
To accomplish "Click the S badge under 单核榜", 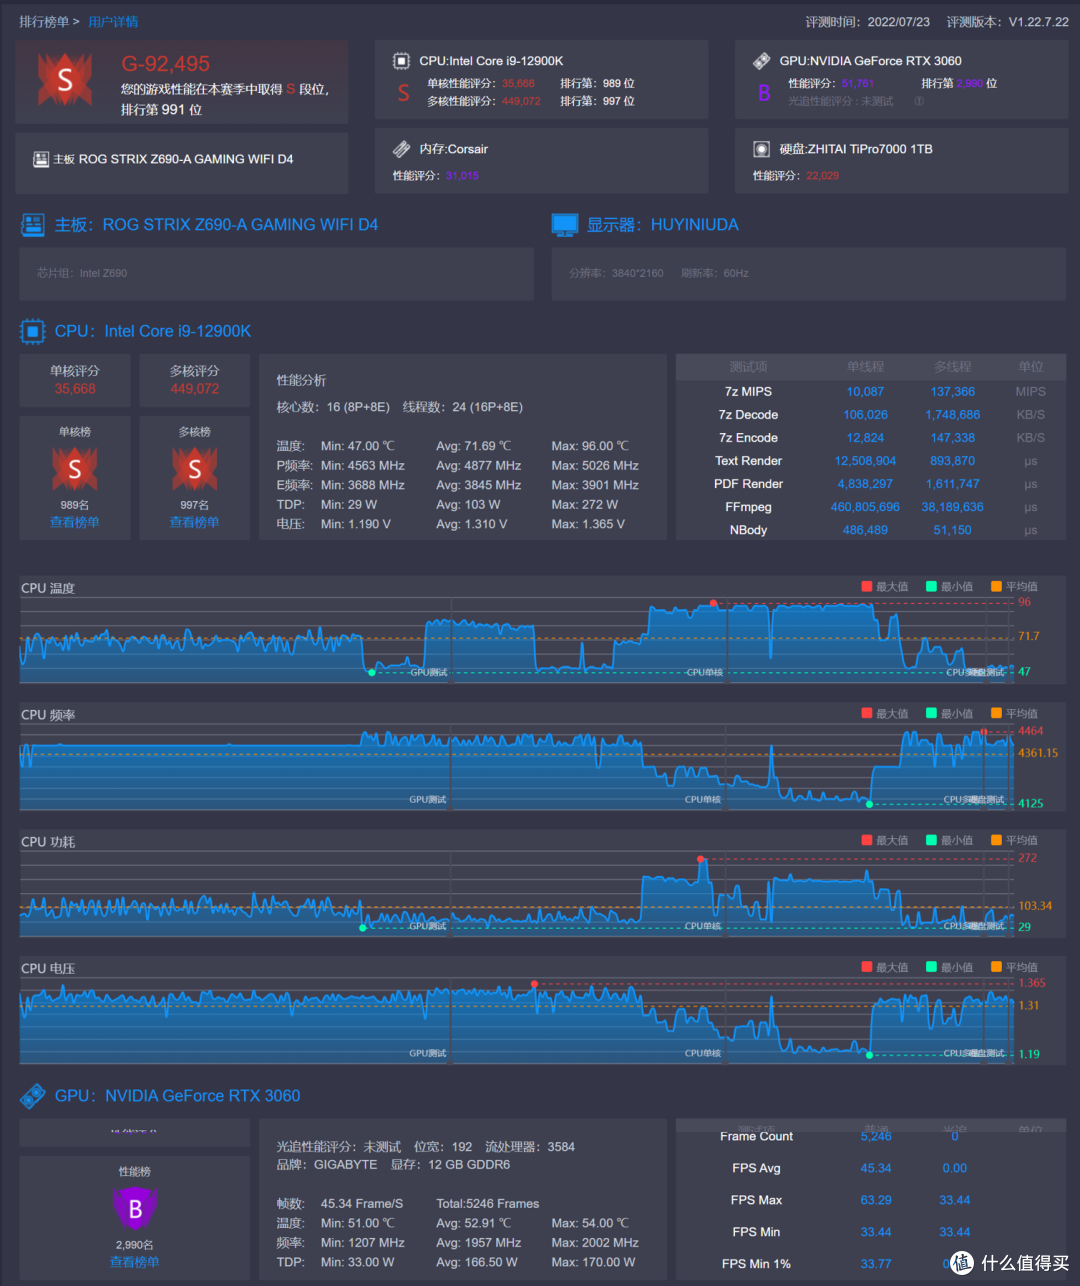I will pos(75,469).
